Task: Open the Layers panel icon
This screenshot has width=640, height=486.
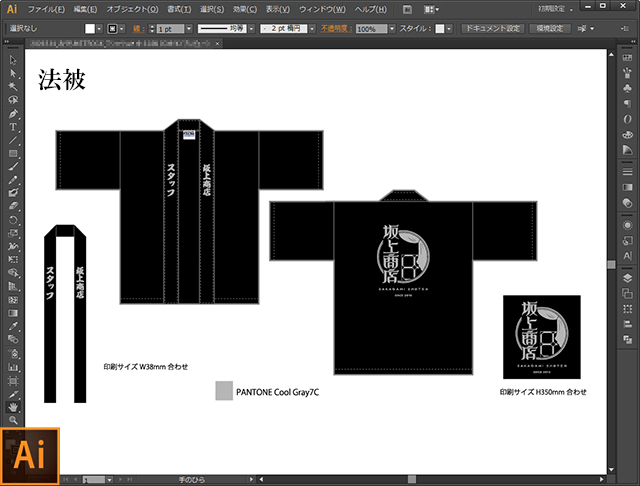Action: [x=627, y=278]
